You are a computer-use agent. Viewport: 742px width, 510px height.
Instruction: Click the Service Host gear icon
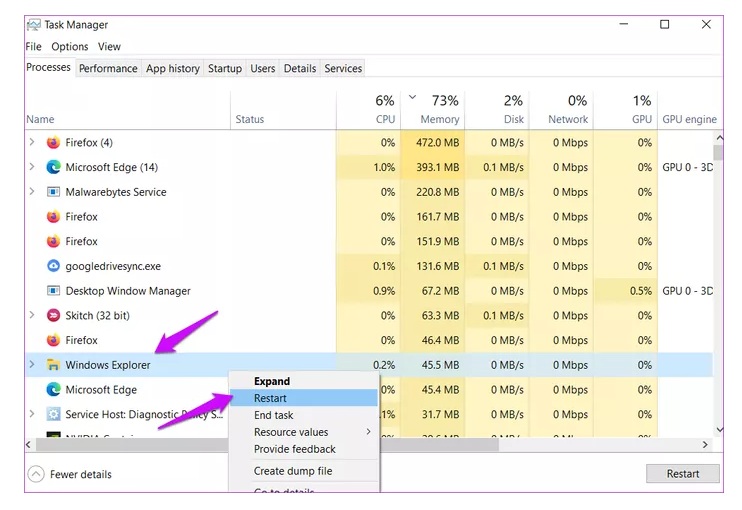point(53,414)
